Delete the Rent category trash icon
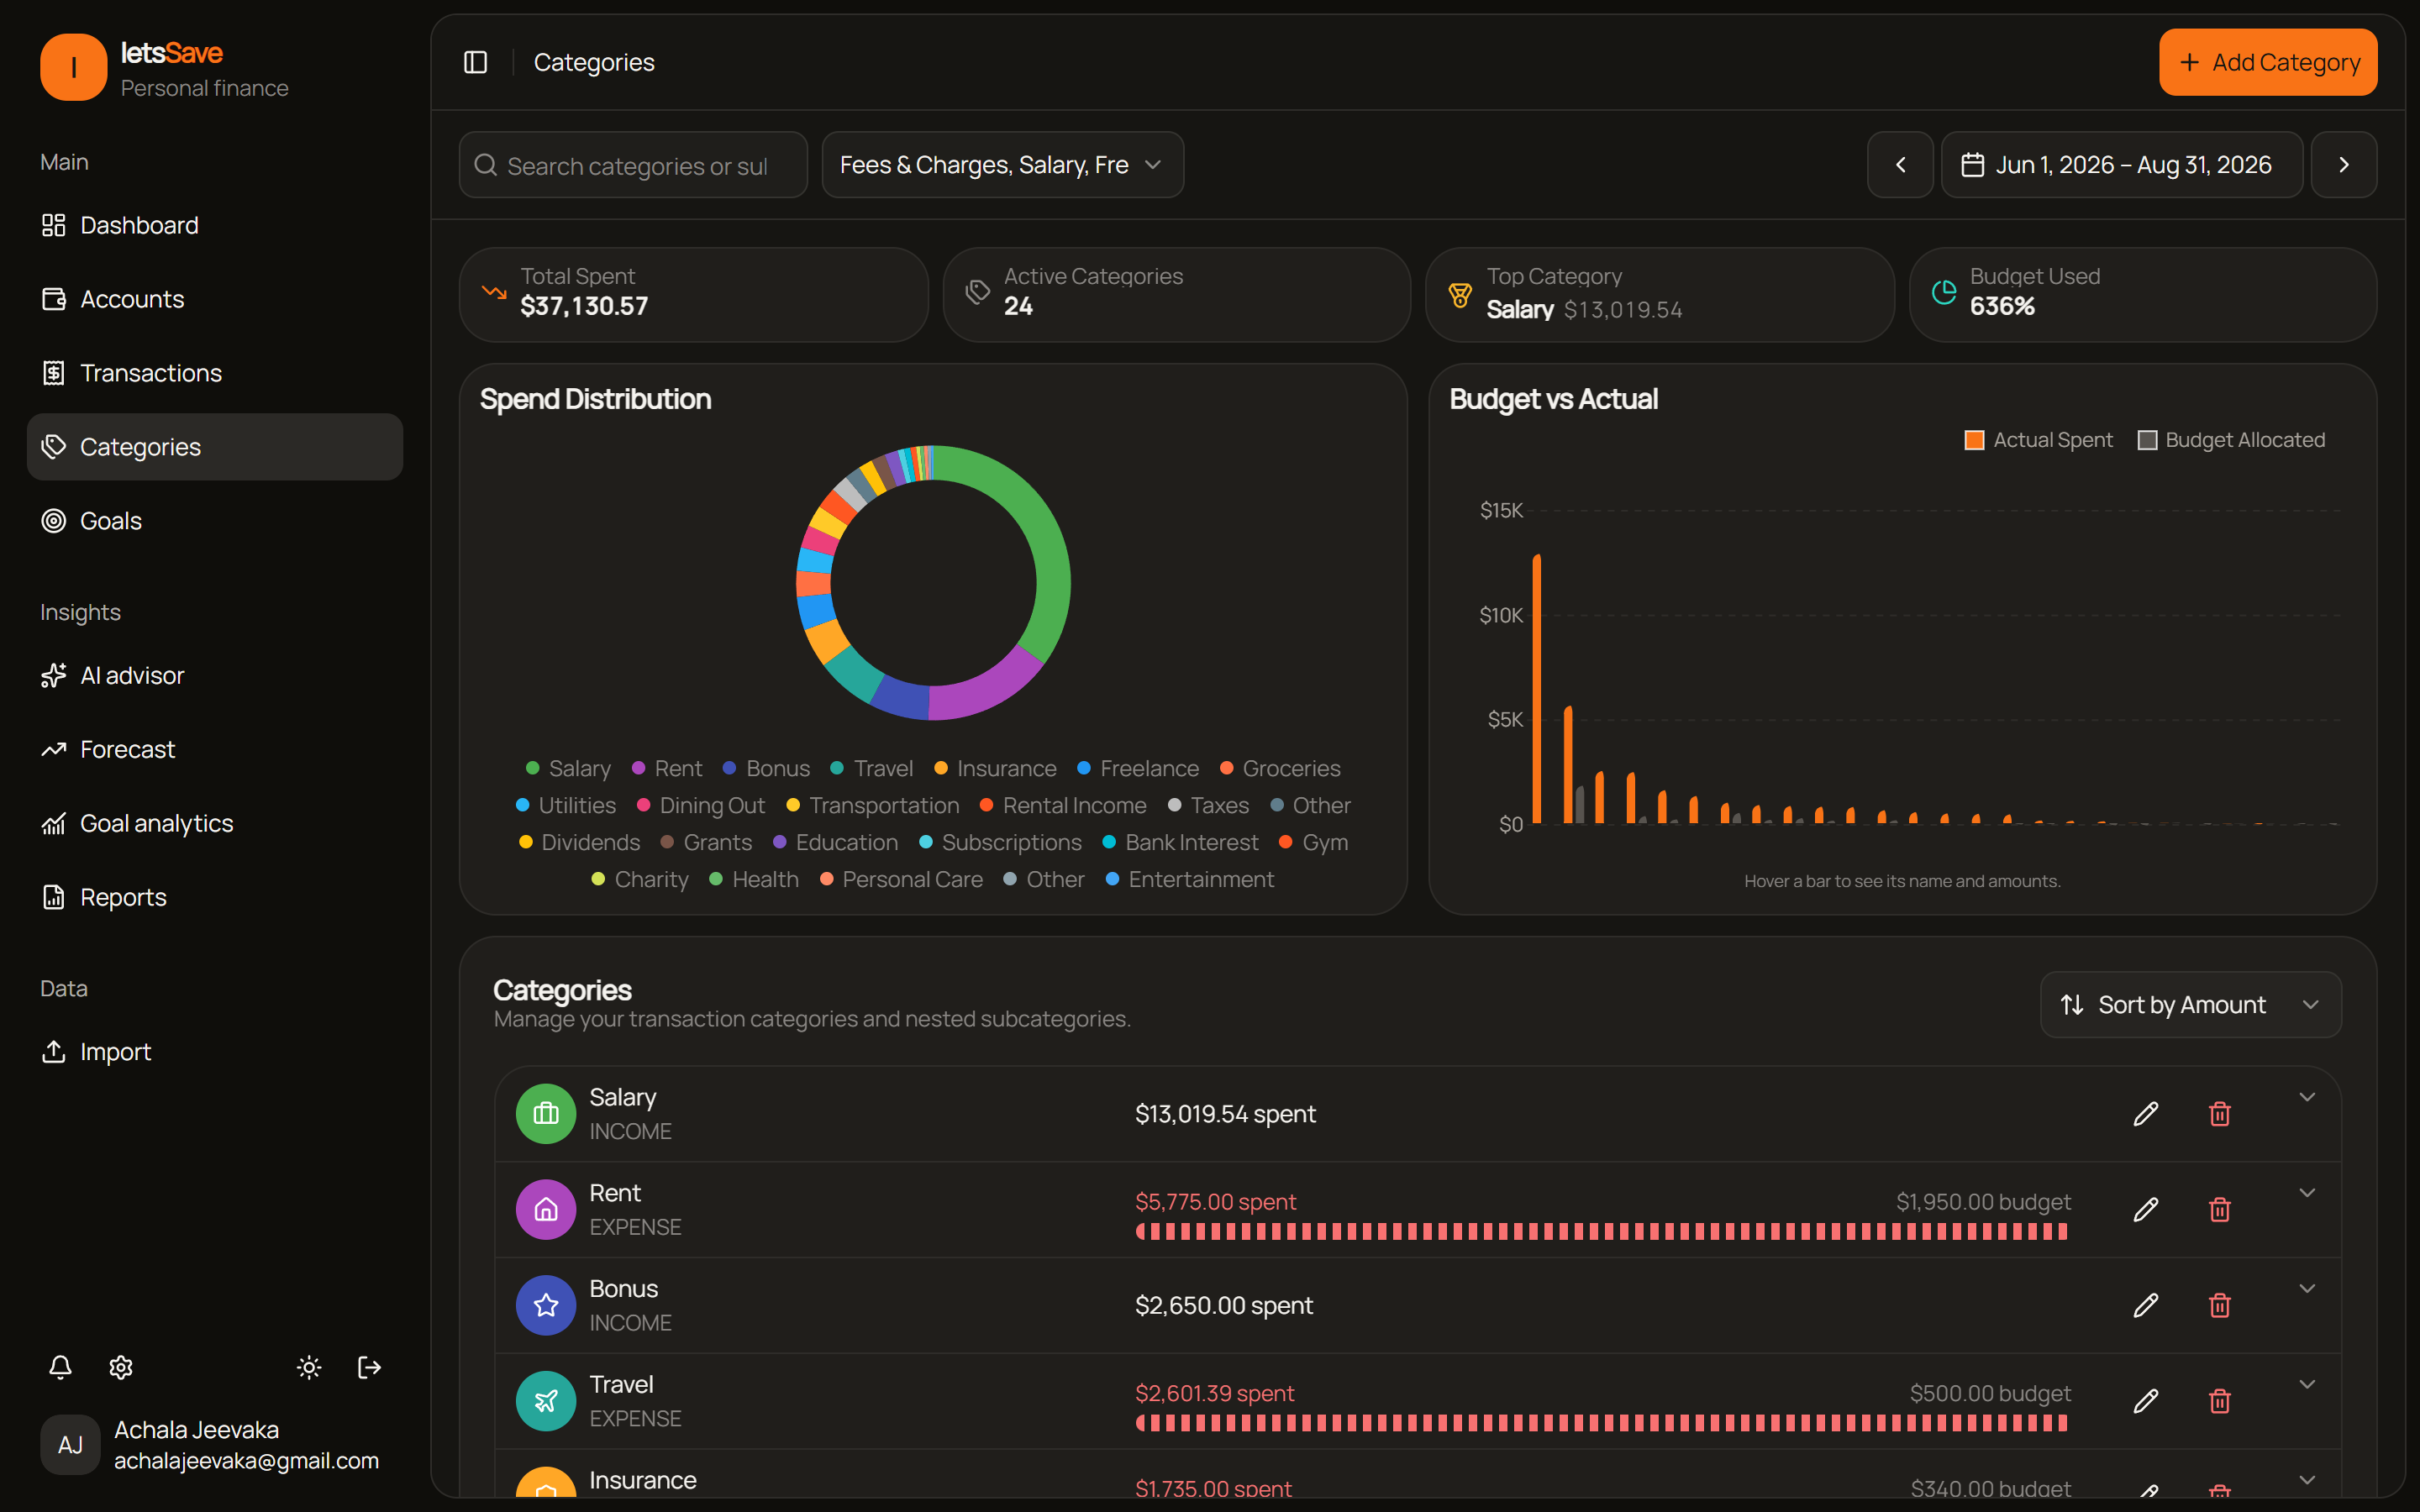2420x1512 pixels. [2219, 1210]
